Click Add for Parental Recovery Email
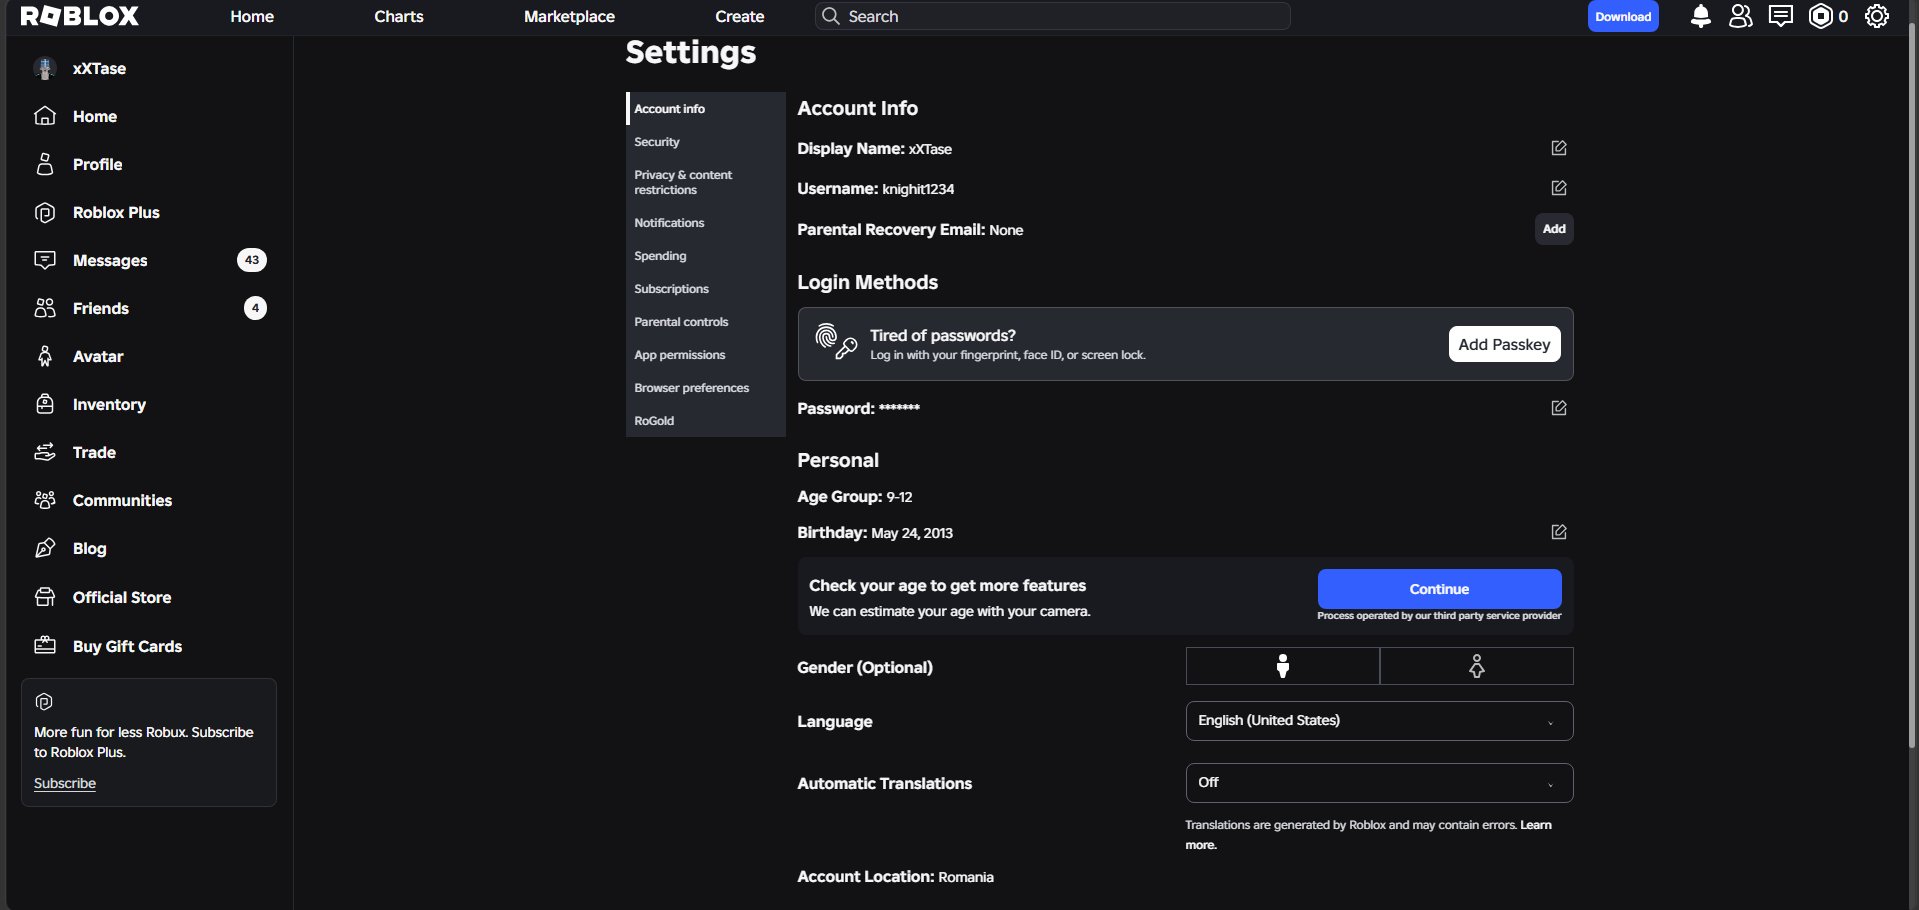This screenshot has height=910, width=1919. 1554,229
